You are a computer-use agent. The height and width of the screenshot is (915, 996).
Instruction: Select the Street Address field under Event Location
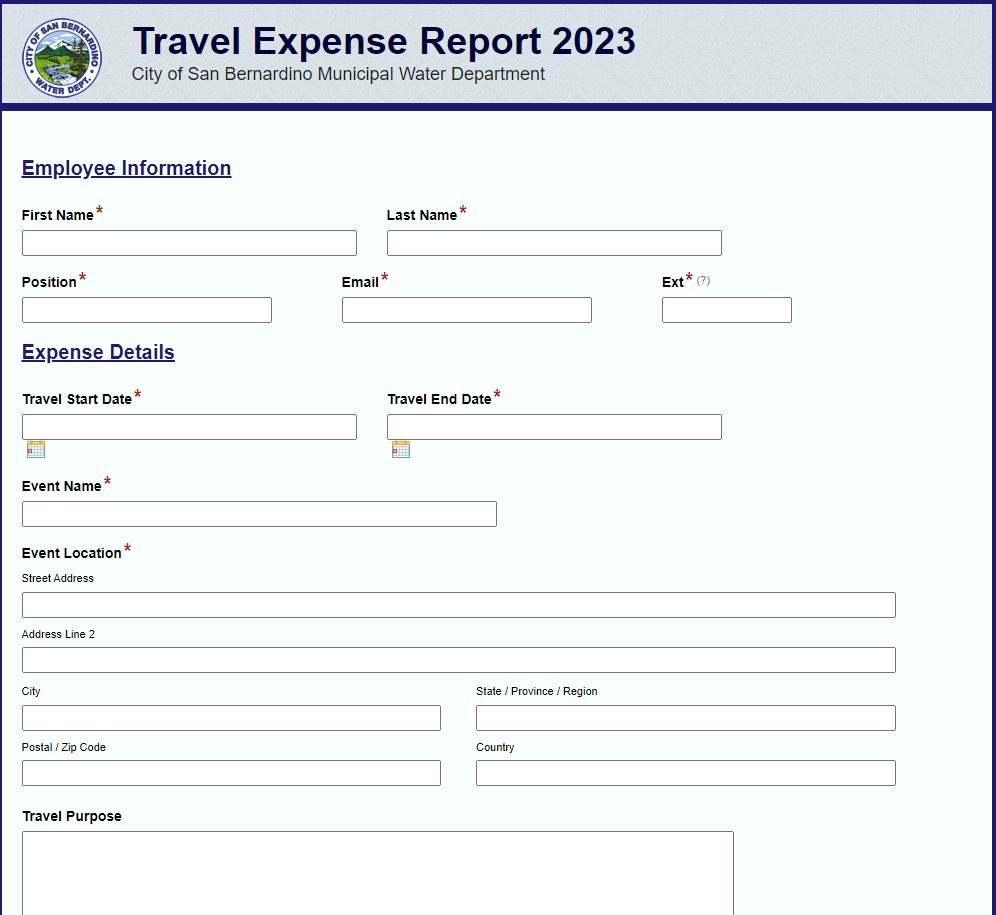[x=458, y=604]
